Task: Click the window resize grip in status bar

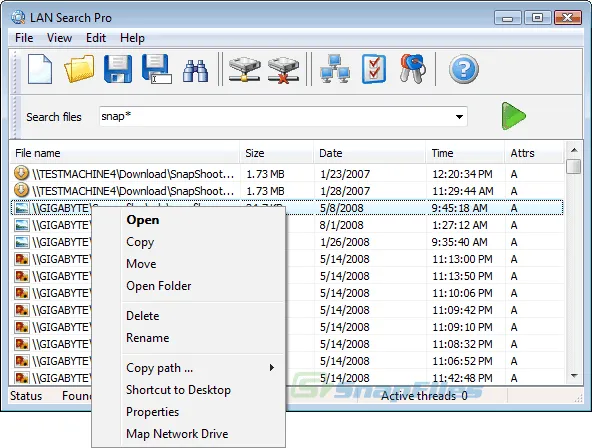Action: [578, 398]
